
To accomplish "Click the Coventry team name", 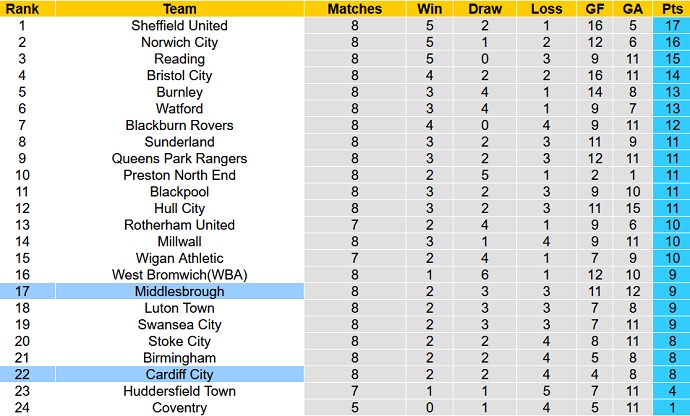I will pyautogui.click(x=179, y=407).
